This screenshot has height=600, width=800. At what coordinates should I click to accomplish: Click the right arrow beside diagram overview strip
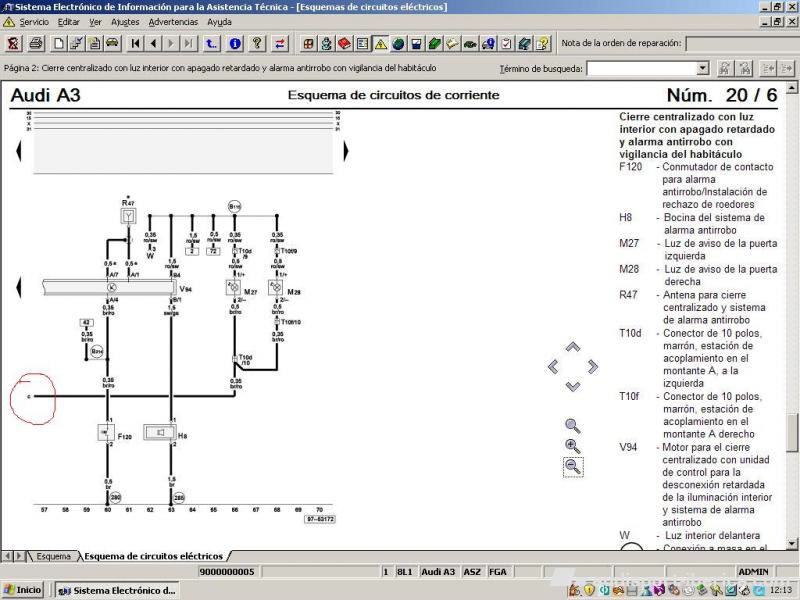tap(346, 151)
